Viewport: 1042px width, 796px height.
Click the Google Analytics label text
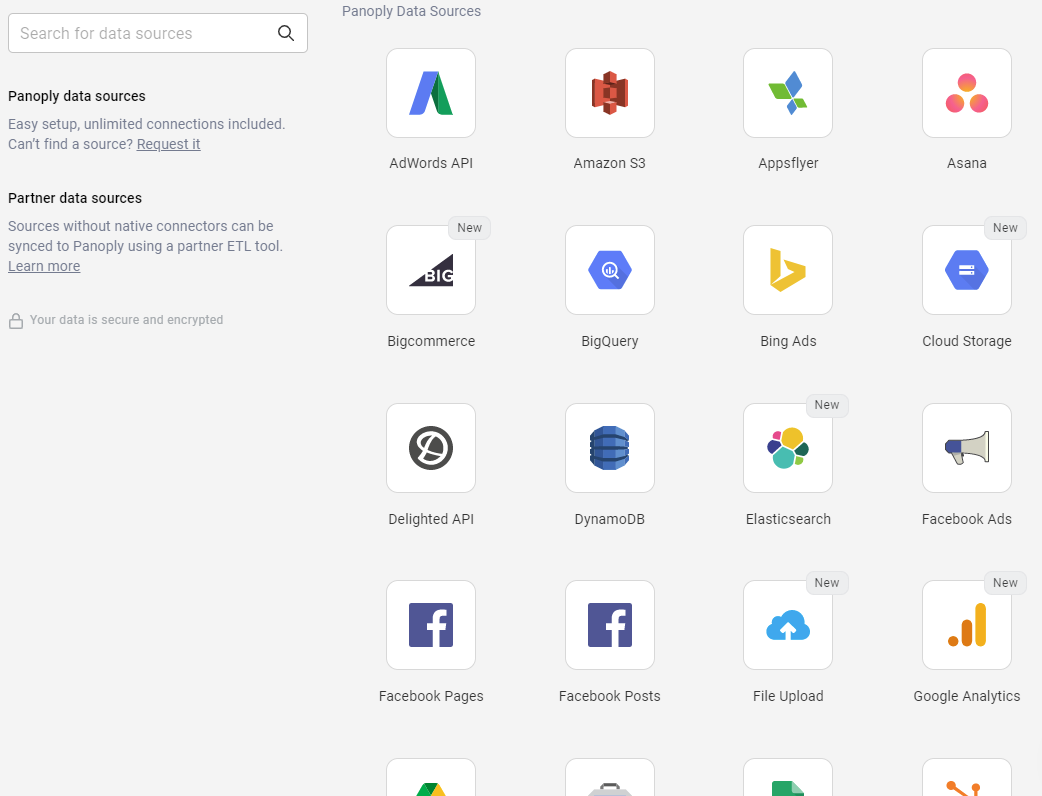tap(966, 696)
